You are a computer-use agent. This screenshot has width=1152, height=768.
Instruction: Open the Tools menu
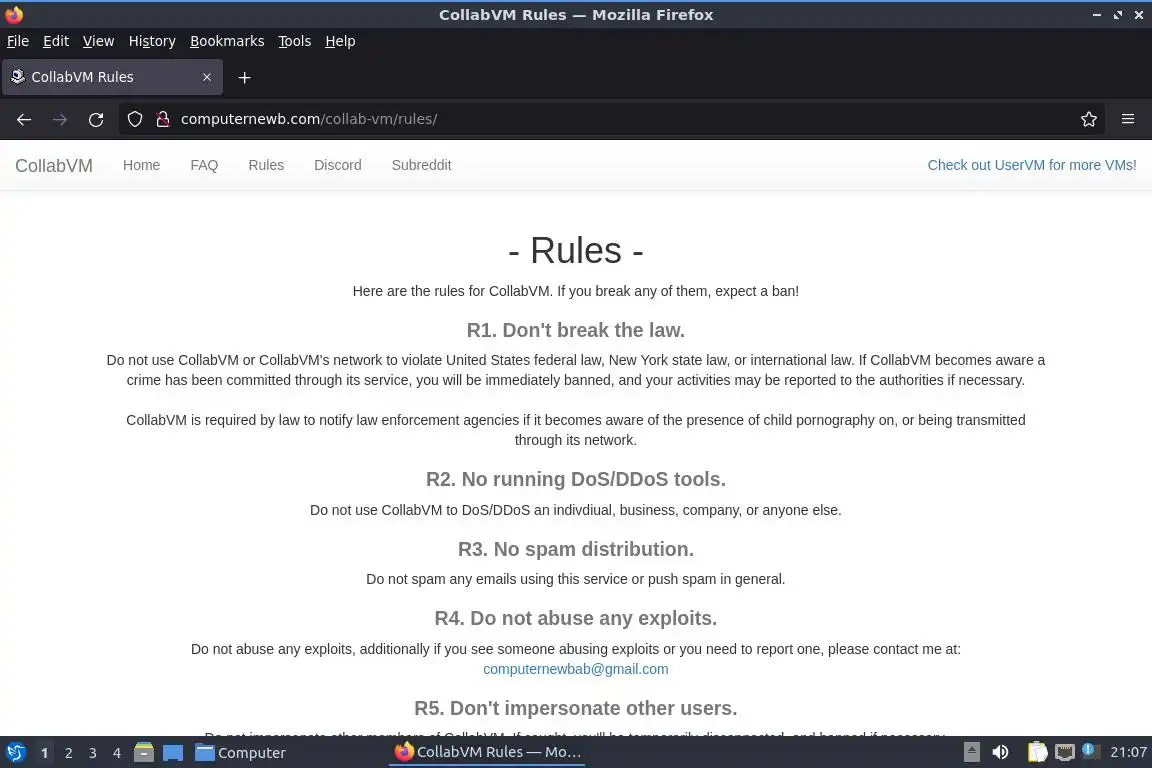click(x=295, y=41)
